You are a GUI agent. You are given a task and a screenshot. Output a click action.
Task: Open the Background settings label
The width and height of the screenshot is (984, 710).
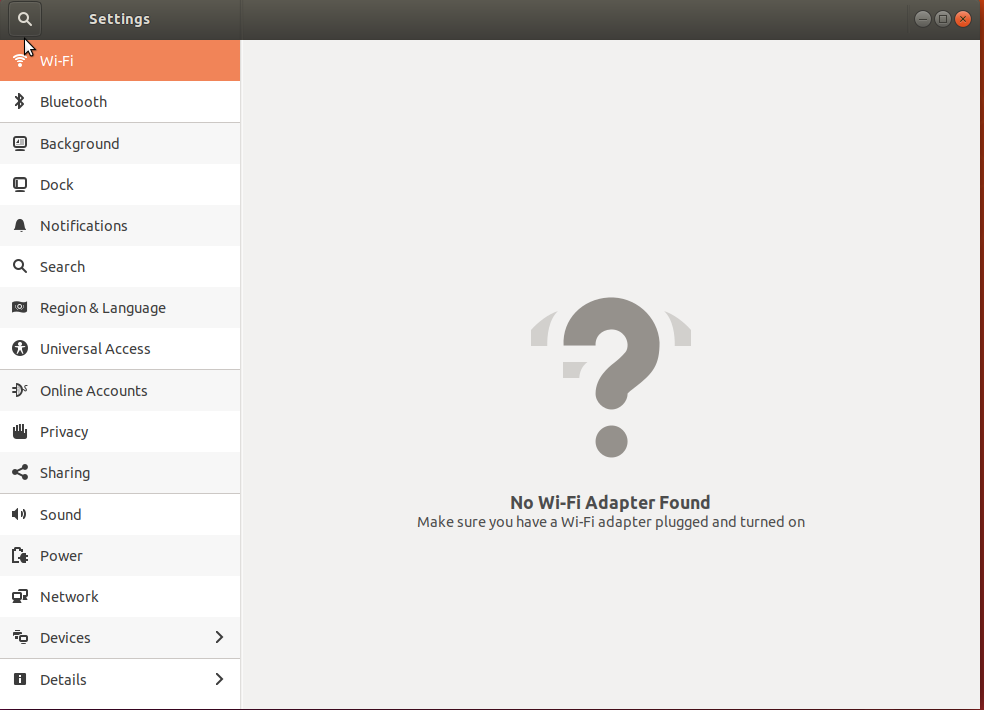coord(80,144)
